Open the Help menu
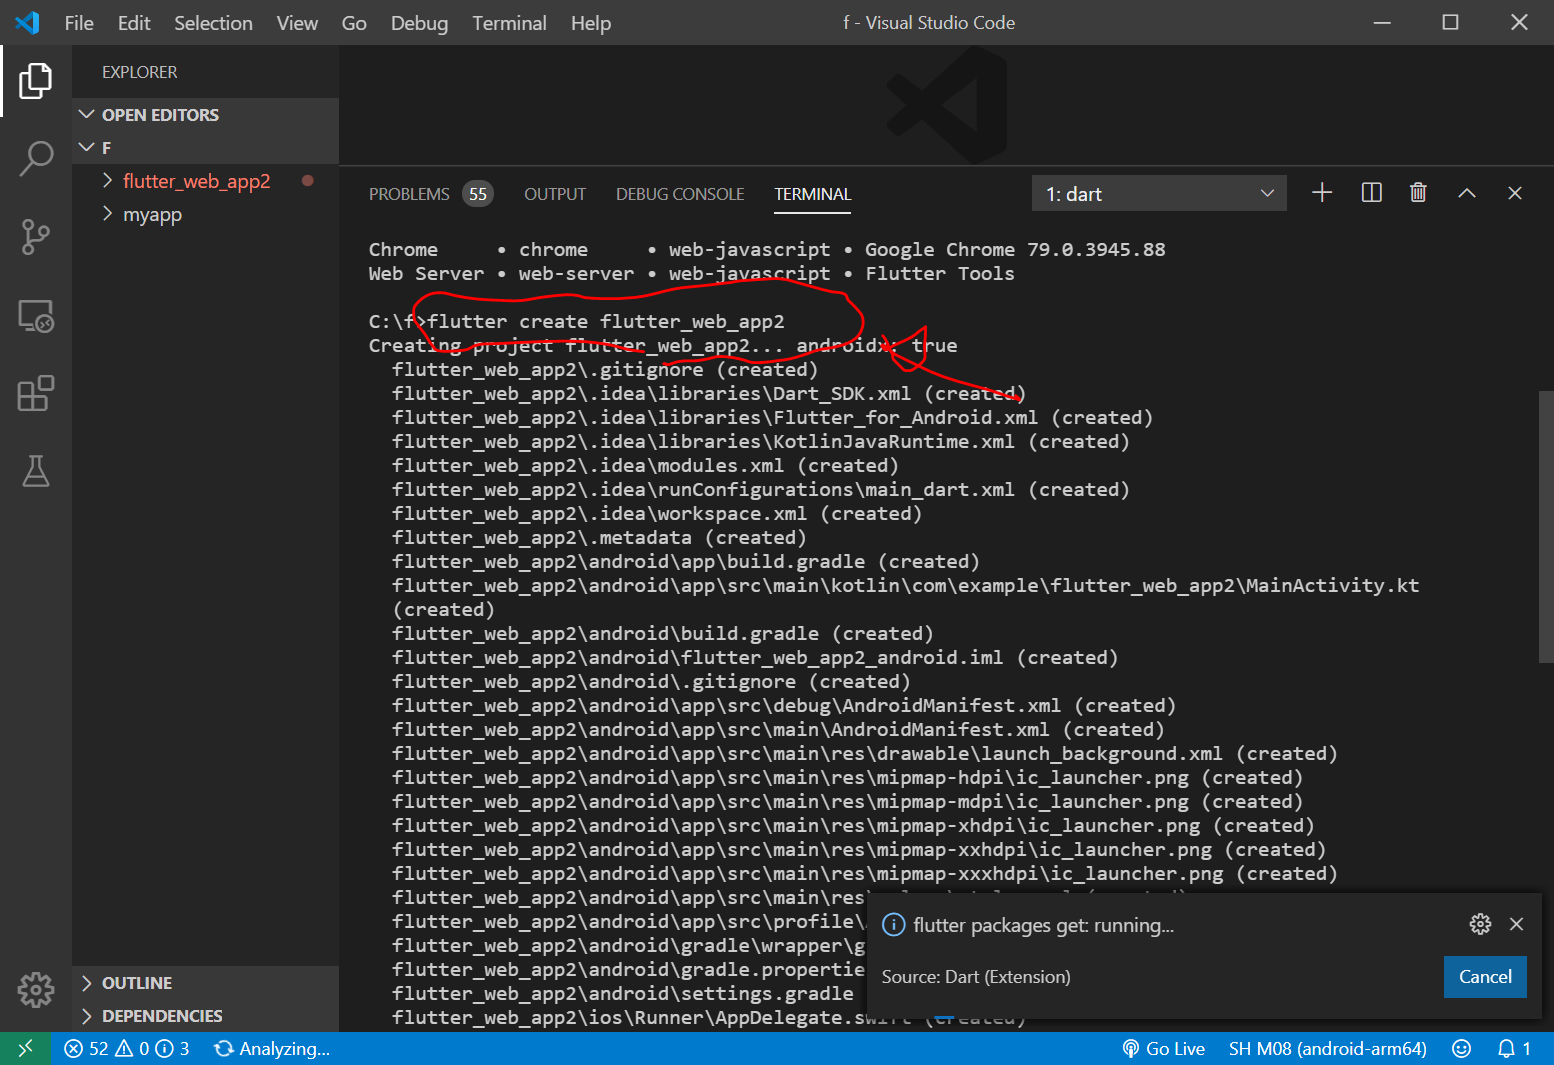 pyautogui.click(x=591, y=23)
